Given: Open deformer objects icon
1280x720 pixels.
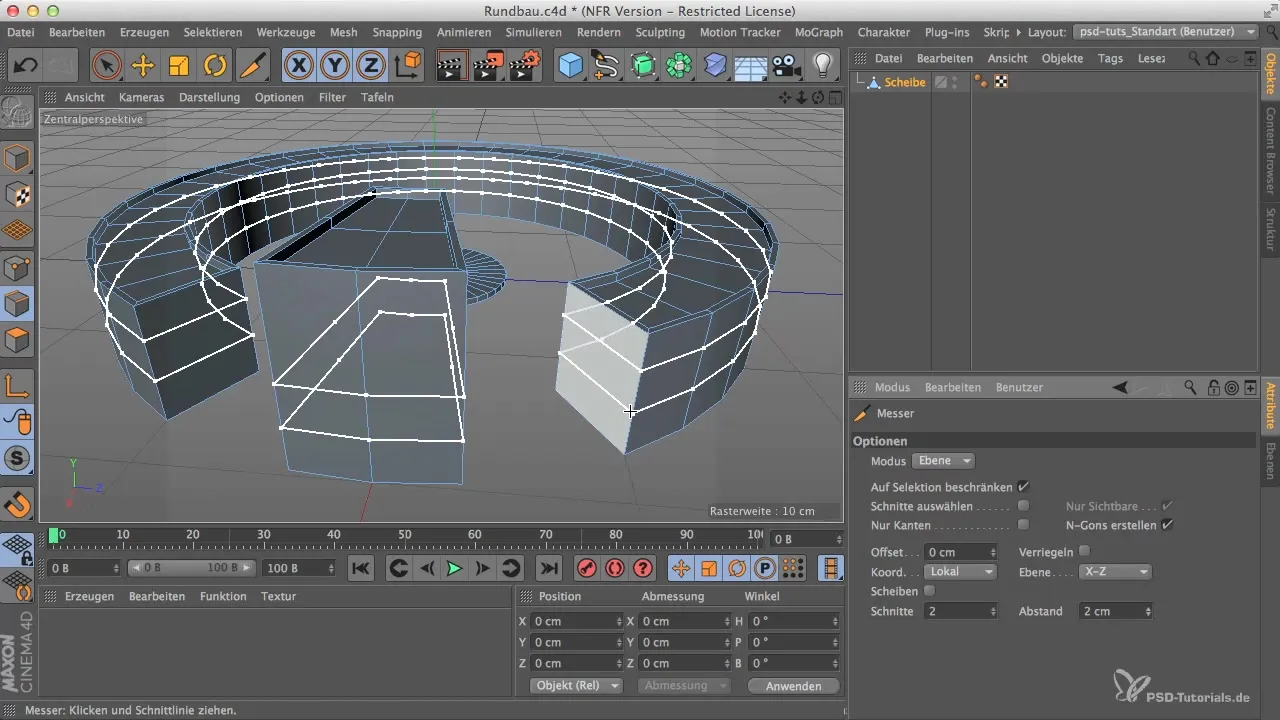Looking at the screenshot, I should point(715,66).
